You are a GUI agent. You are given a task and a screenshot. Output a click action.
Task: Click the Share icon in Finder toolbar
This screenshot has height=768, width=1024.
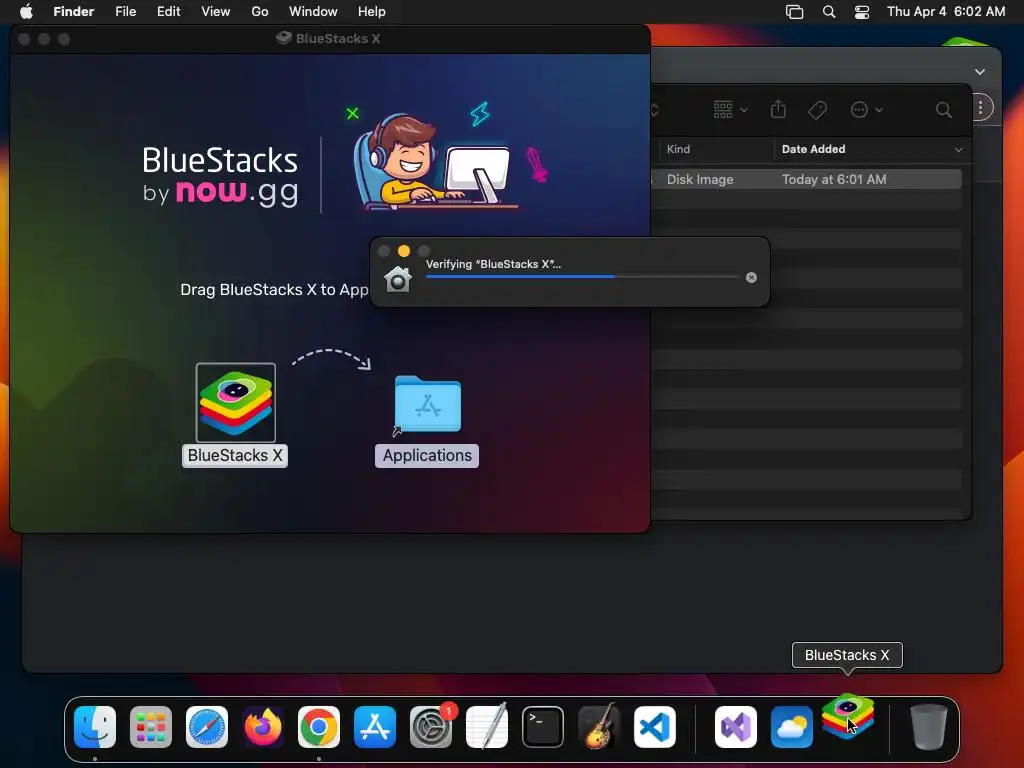point(778,109)
